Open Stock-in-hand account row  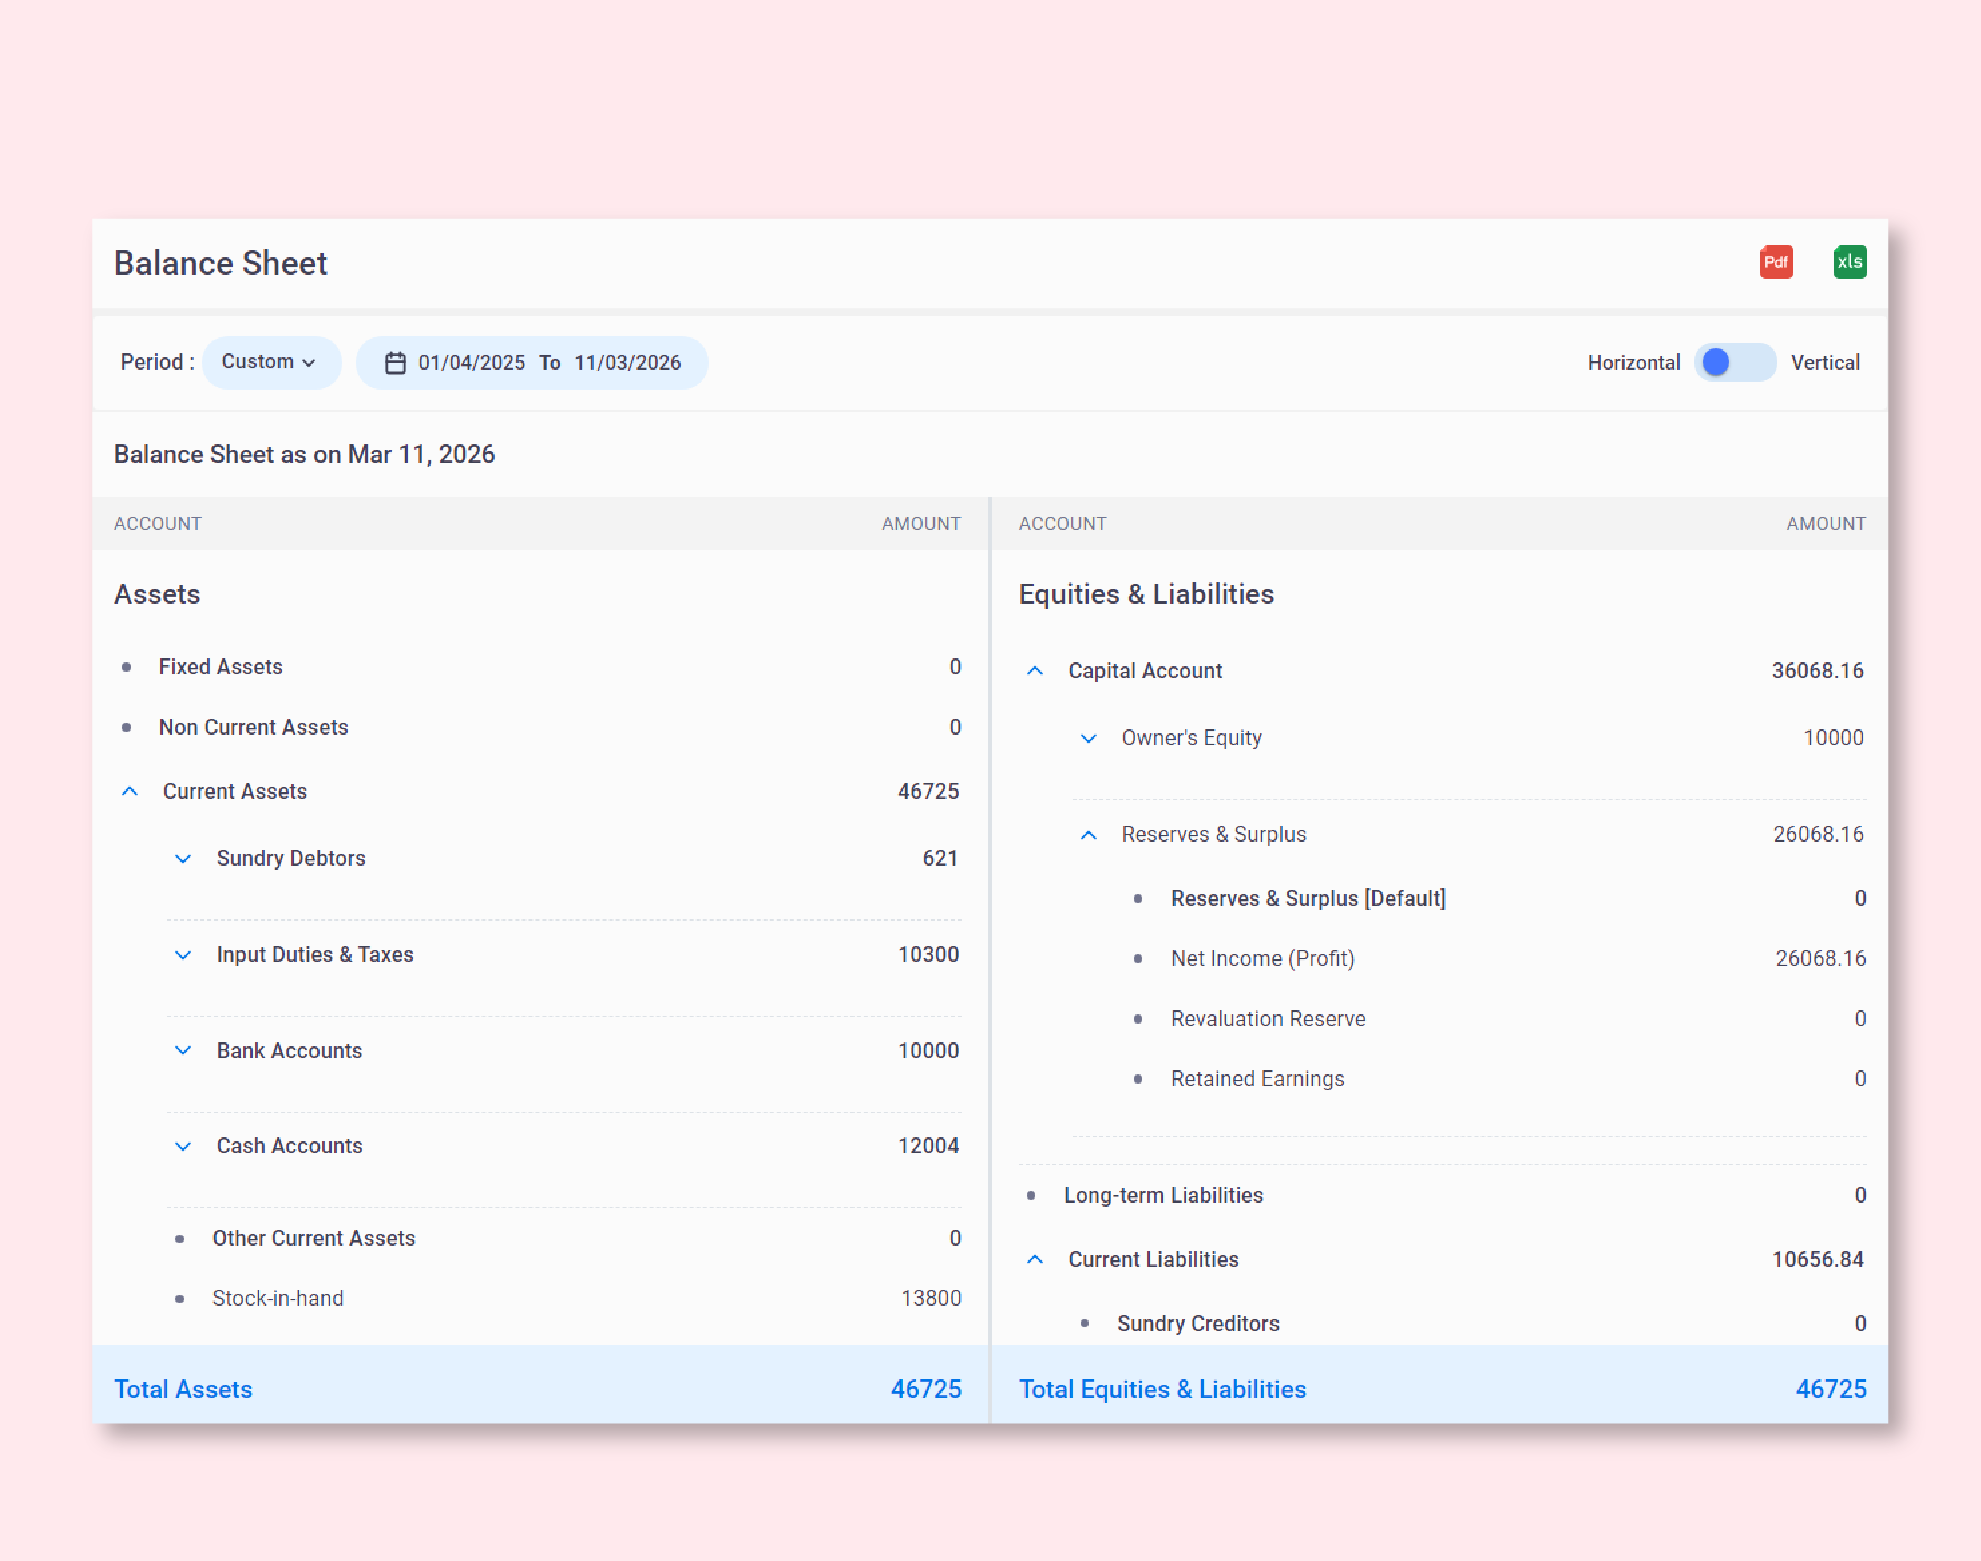point(278,1299)
